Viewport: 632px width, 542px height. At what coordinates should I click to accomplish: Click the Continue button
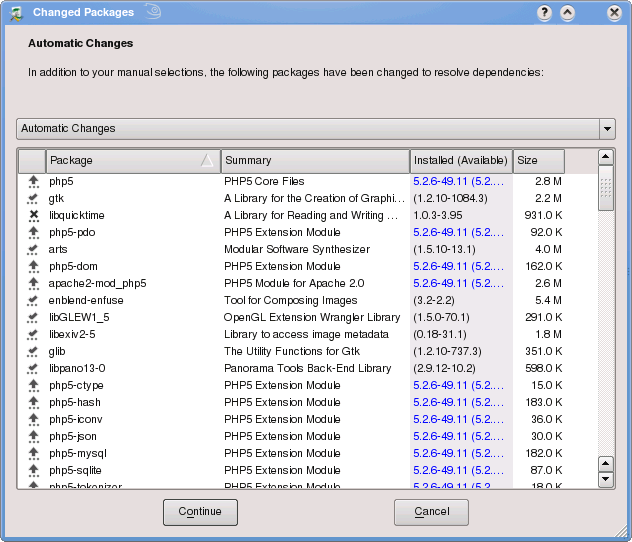[200, 512]
